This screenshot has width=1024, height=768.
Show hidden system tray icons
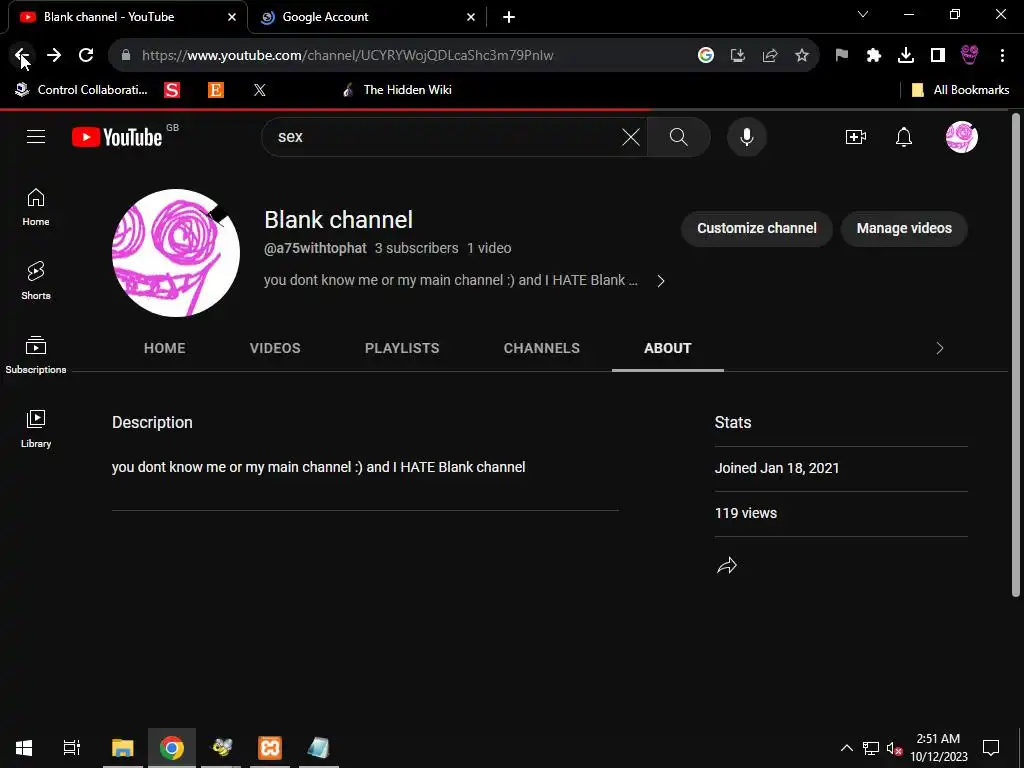846,748
